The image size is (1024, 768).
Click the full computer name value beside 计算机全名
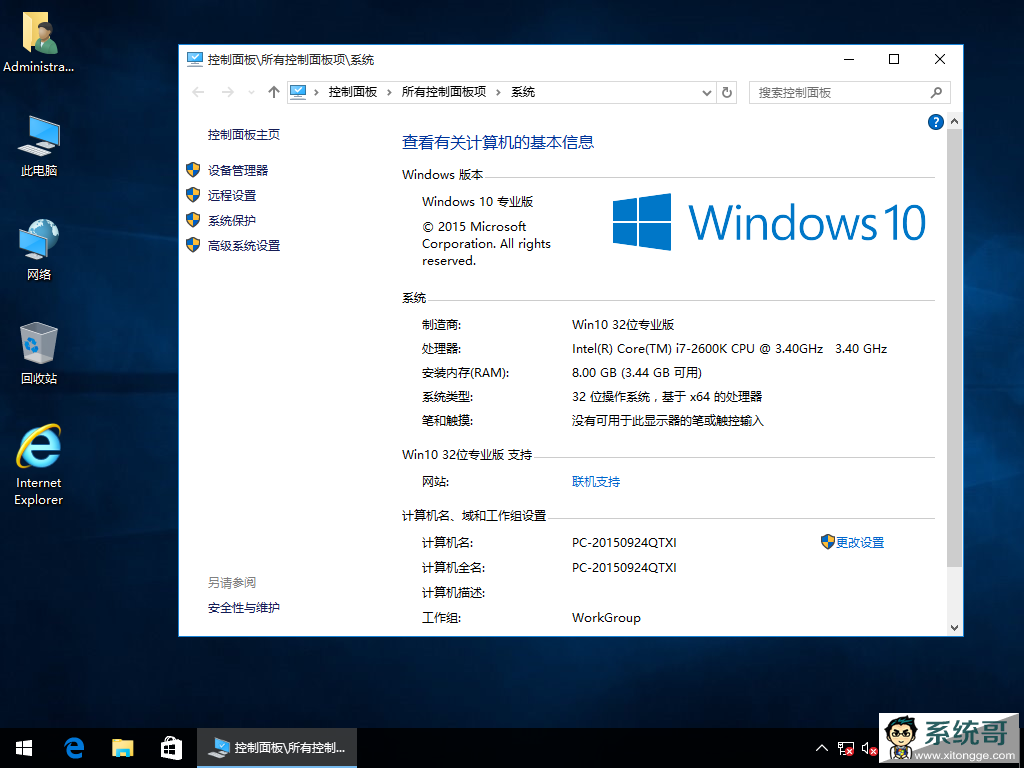point(624,568)
